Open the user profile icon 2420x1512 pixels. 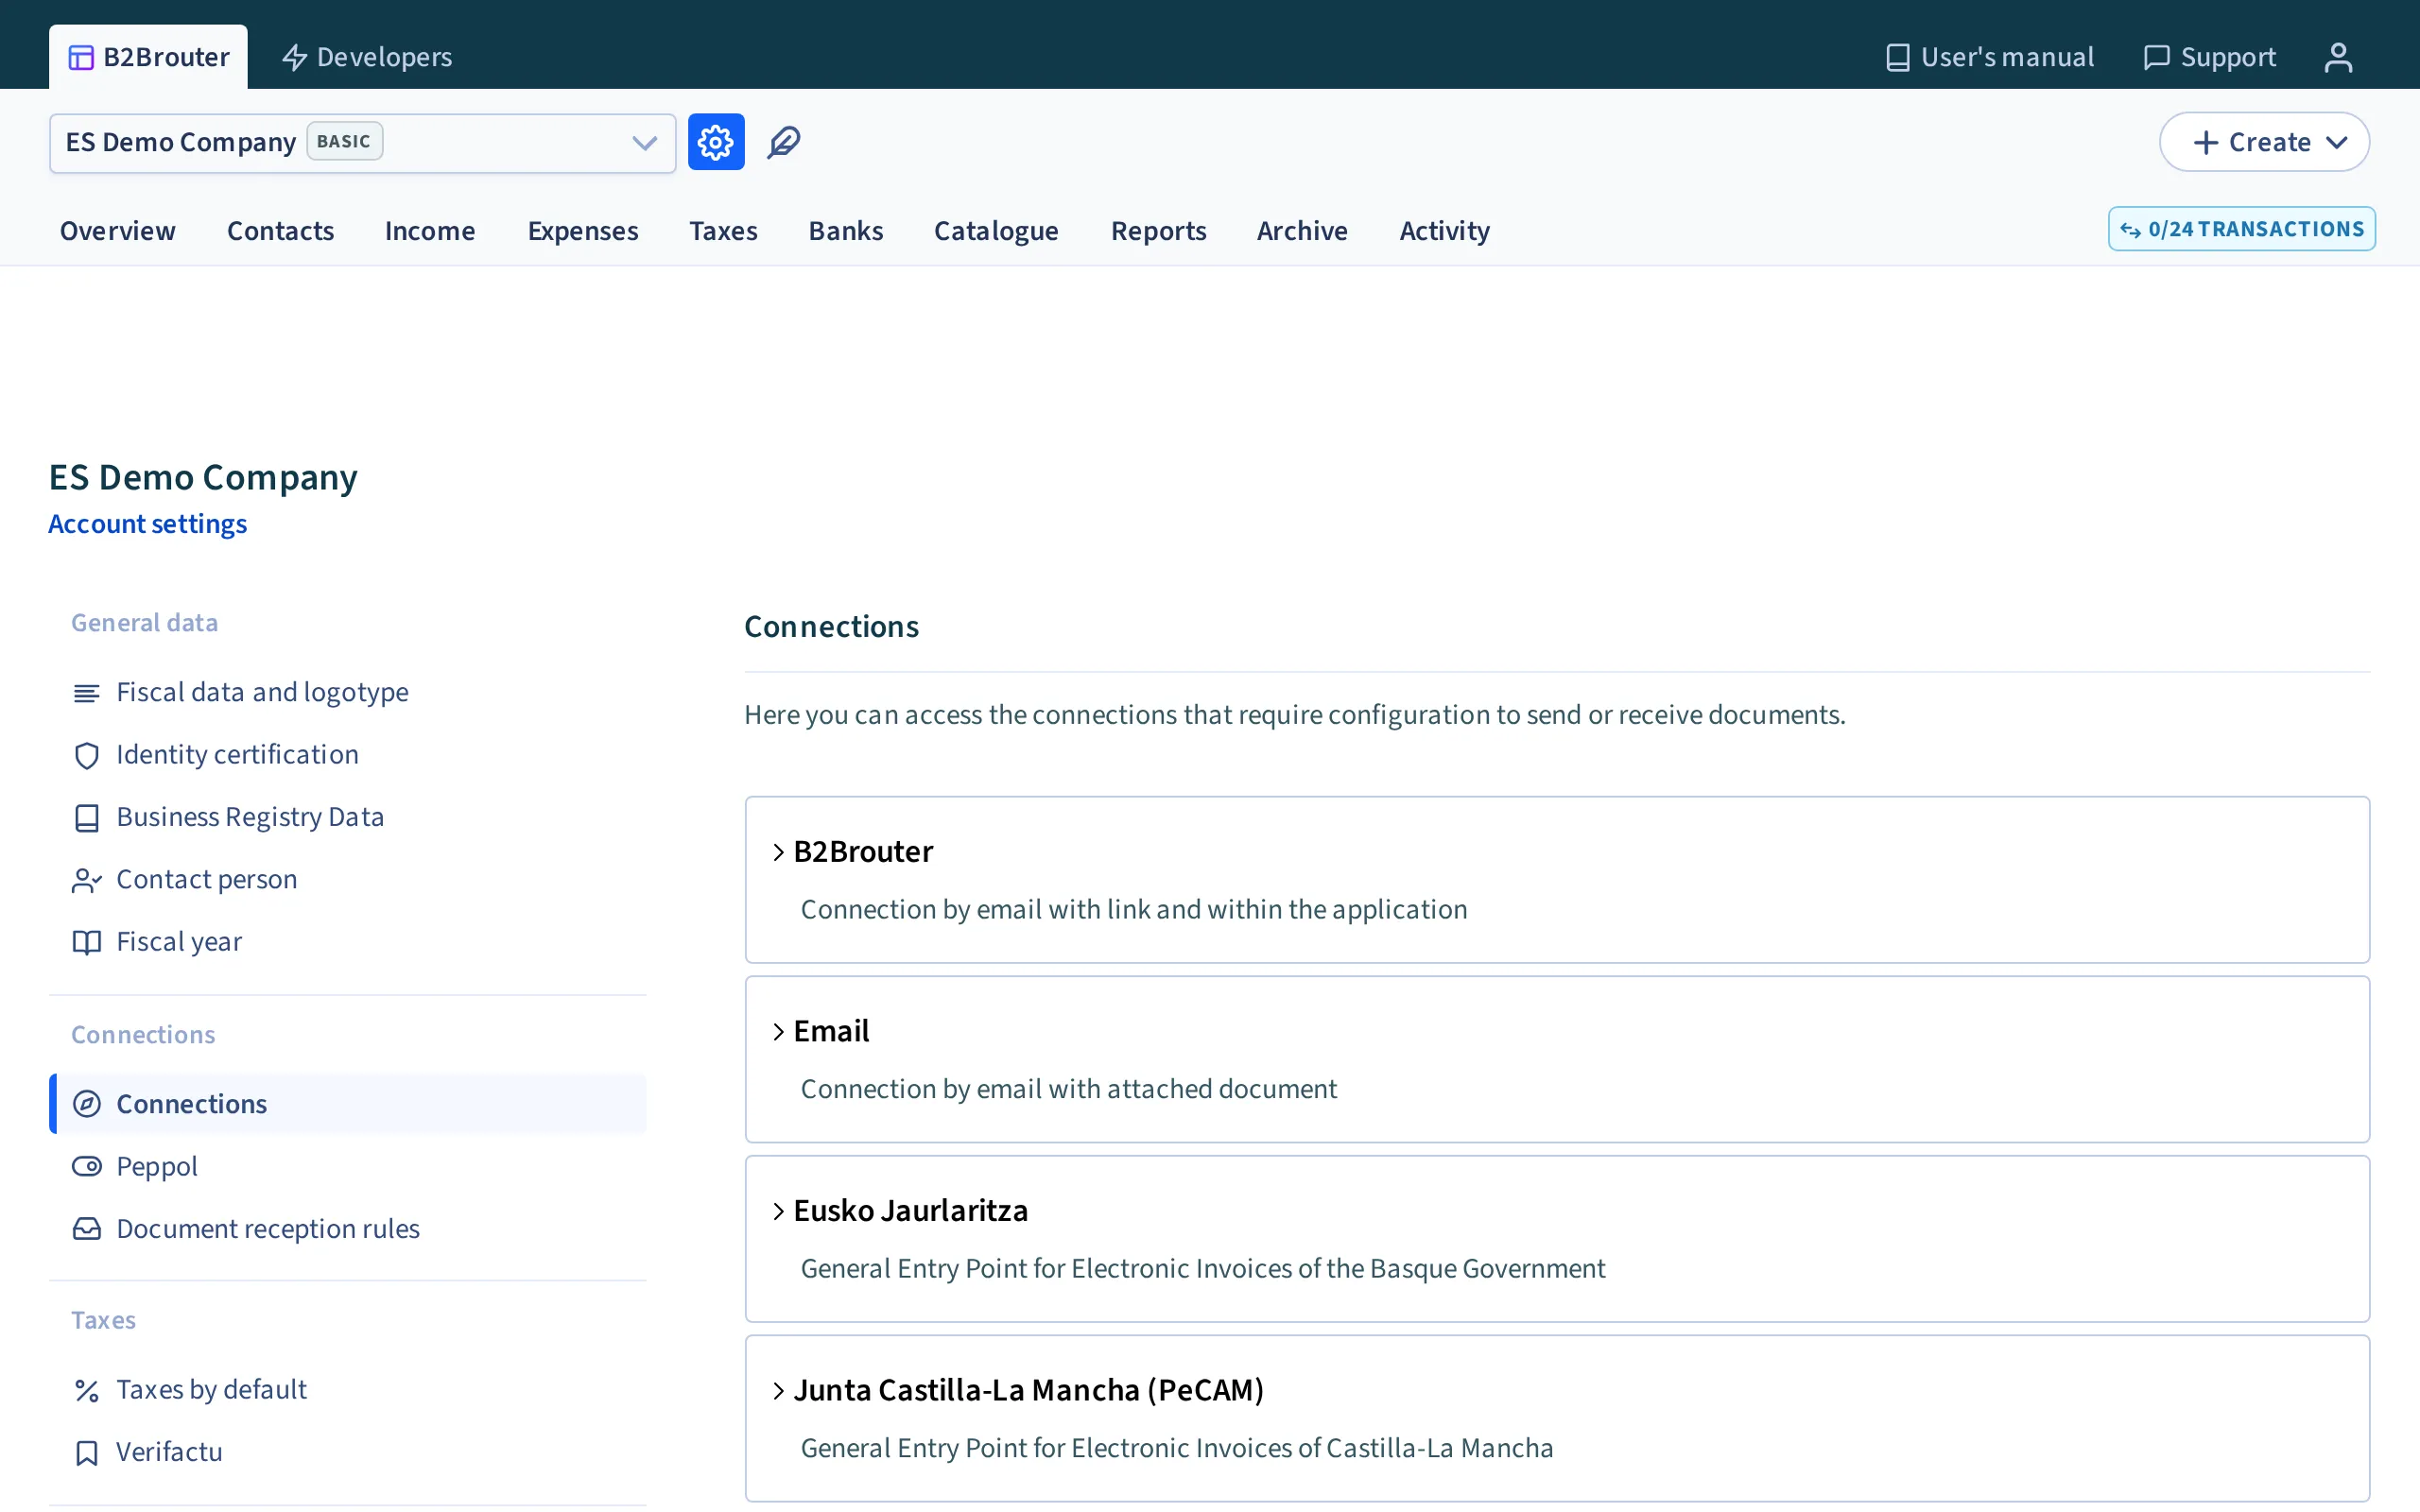coord(2338,57)
